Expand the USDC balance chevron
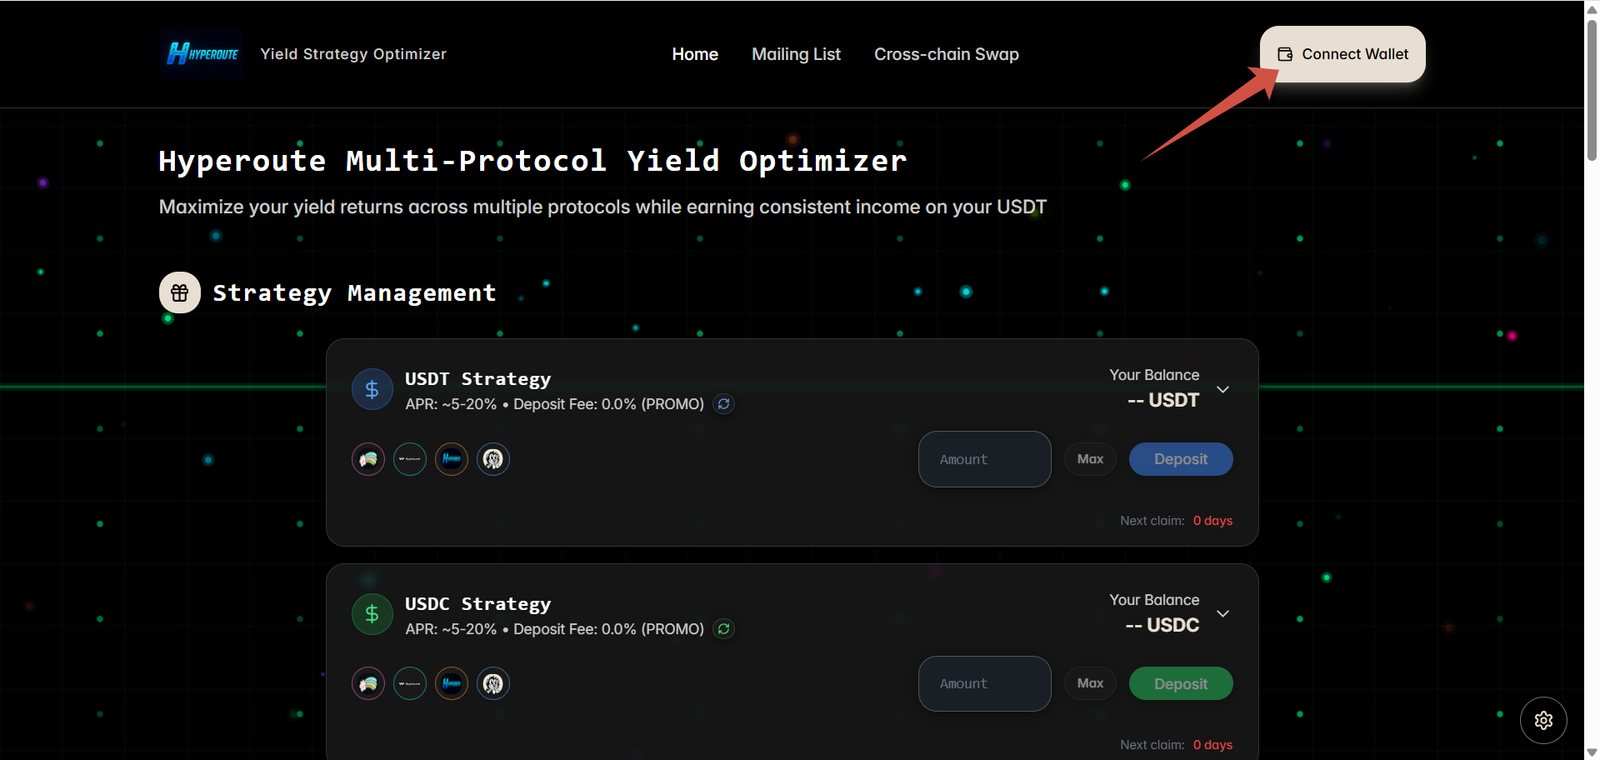The image size is (1600, 760). coord(1223,614)
